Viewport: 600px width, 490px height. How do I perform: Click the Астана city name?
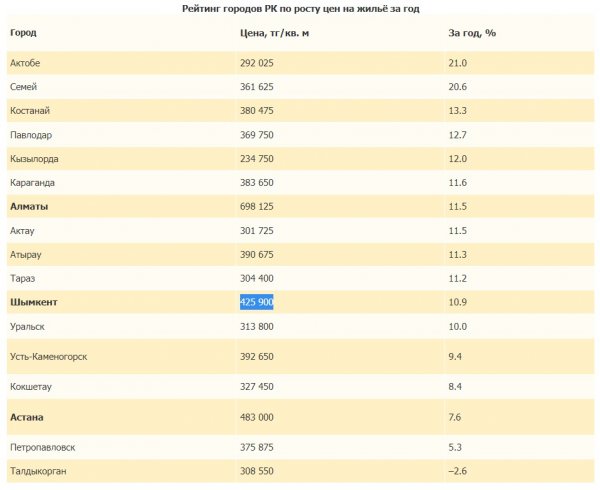tap(27, 416)
